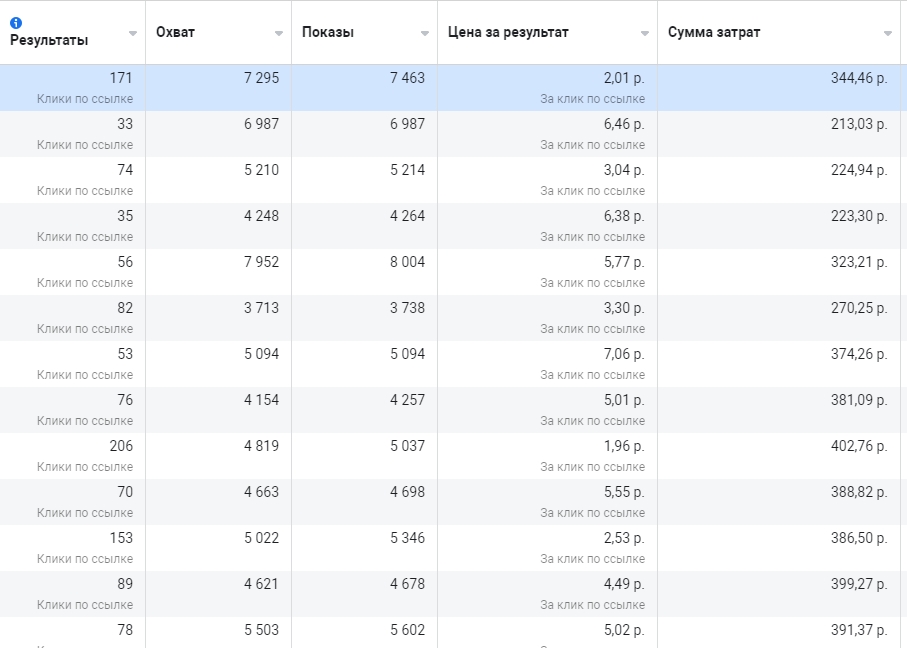The width and height of the screenshot is (907, 648).
Task: Select the reach value 7 295
Action: coord(261,78)
